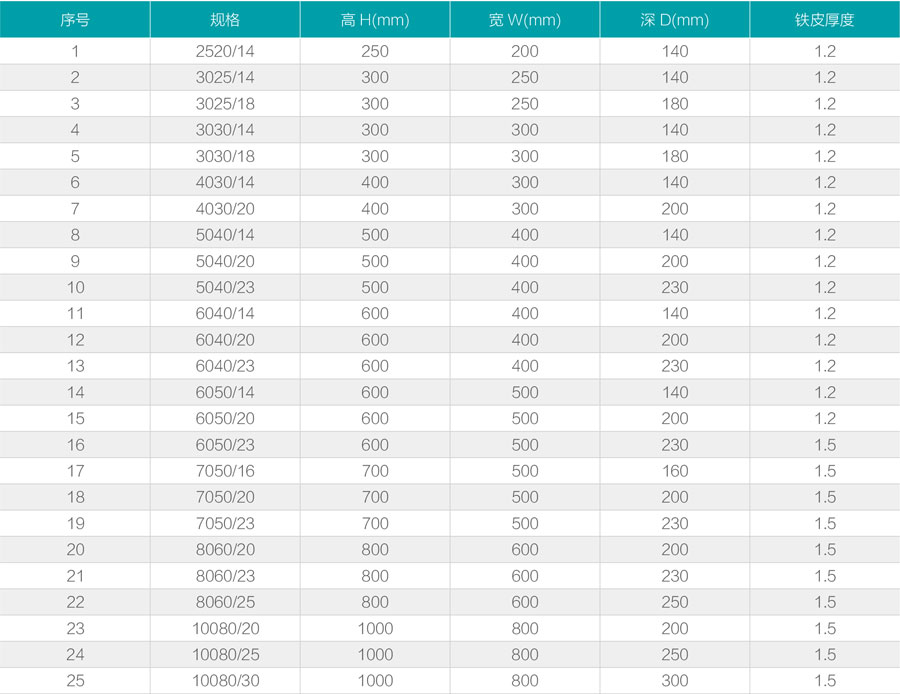Select the 7050/16 spec cell

(x=225, y=471)
